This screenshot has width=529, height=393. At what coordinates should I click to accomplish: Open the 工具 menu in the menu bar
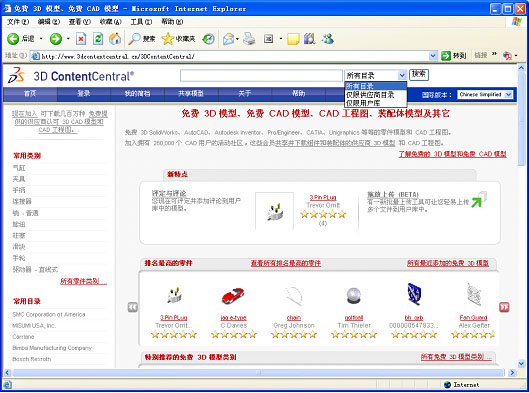pyautogui.click(x=141, y=22)
